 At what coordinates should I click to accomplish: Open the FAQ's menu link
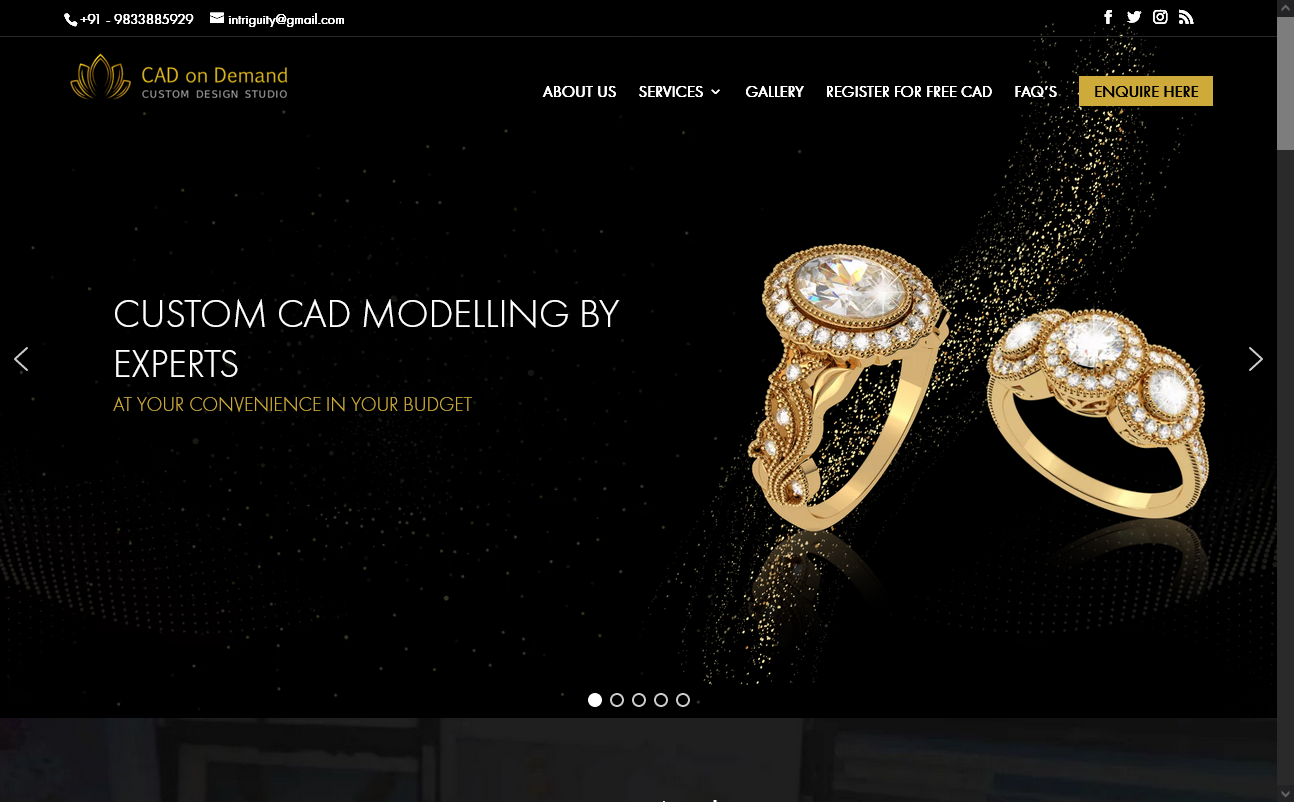(1035, 92)
